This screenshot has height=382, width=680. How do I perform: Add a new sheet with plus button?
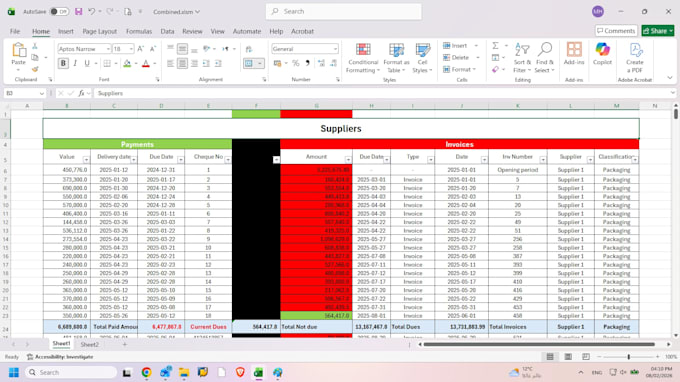(124, 344)
